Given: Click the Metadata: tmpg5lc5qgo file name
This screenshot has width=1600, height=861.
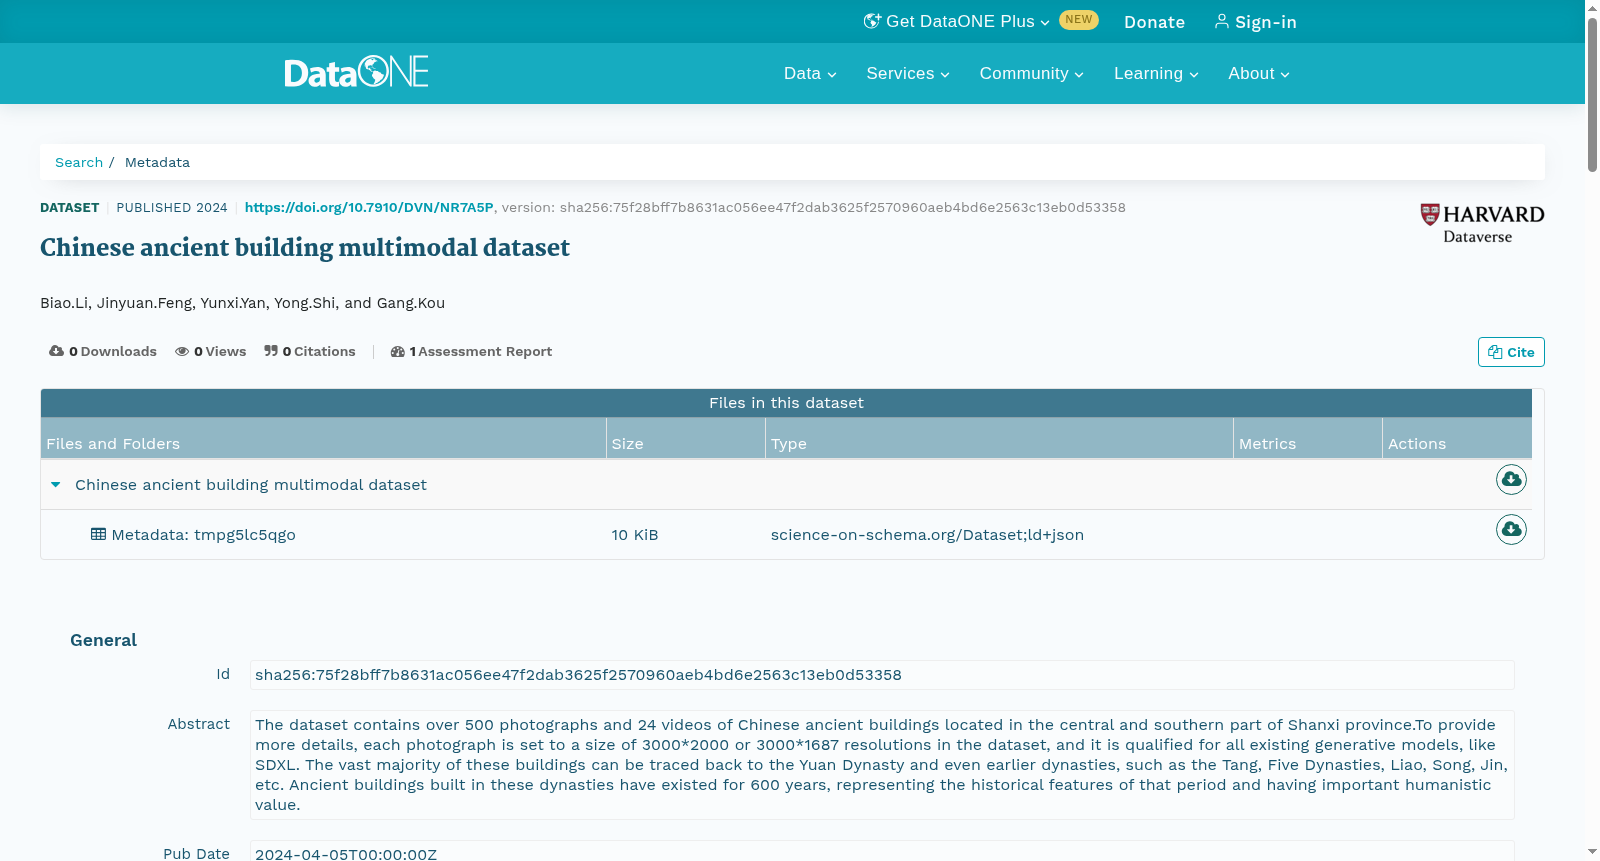Looking at the screenshot, I should point(203,535).
